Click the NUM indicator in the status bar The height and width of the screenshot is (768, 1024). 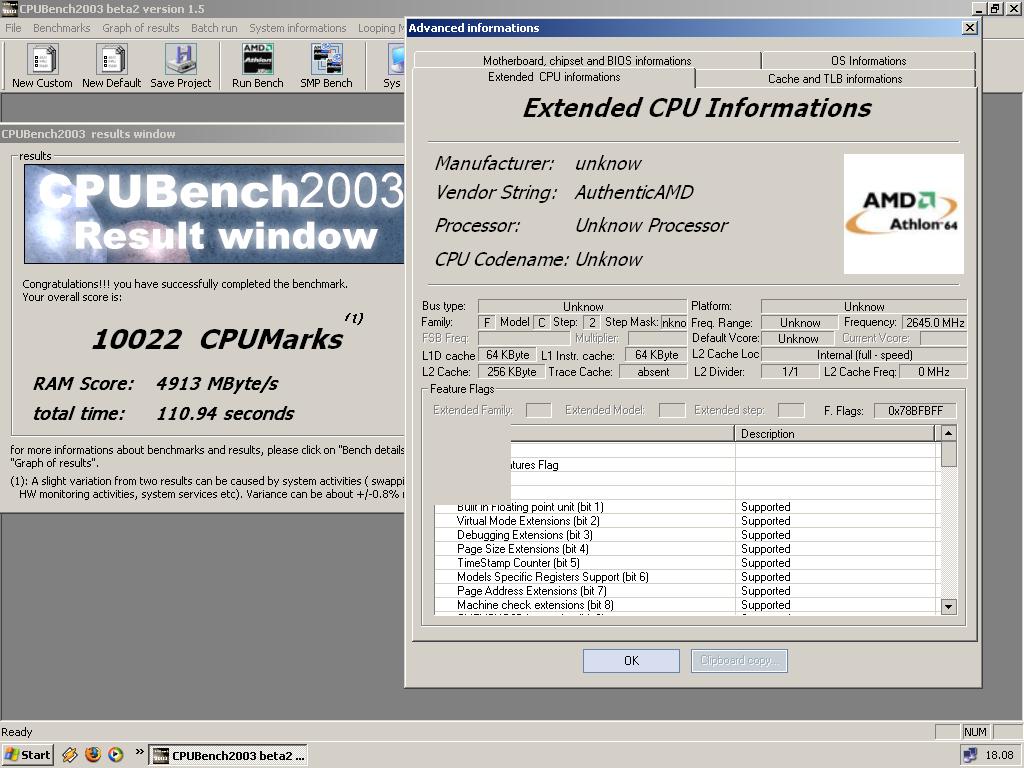[975, 732]
